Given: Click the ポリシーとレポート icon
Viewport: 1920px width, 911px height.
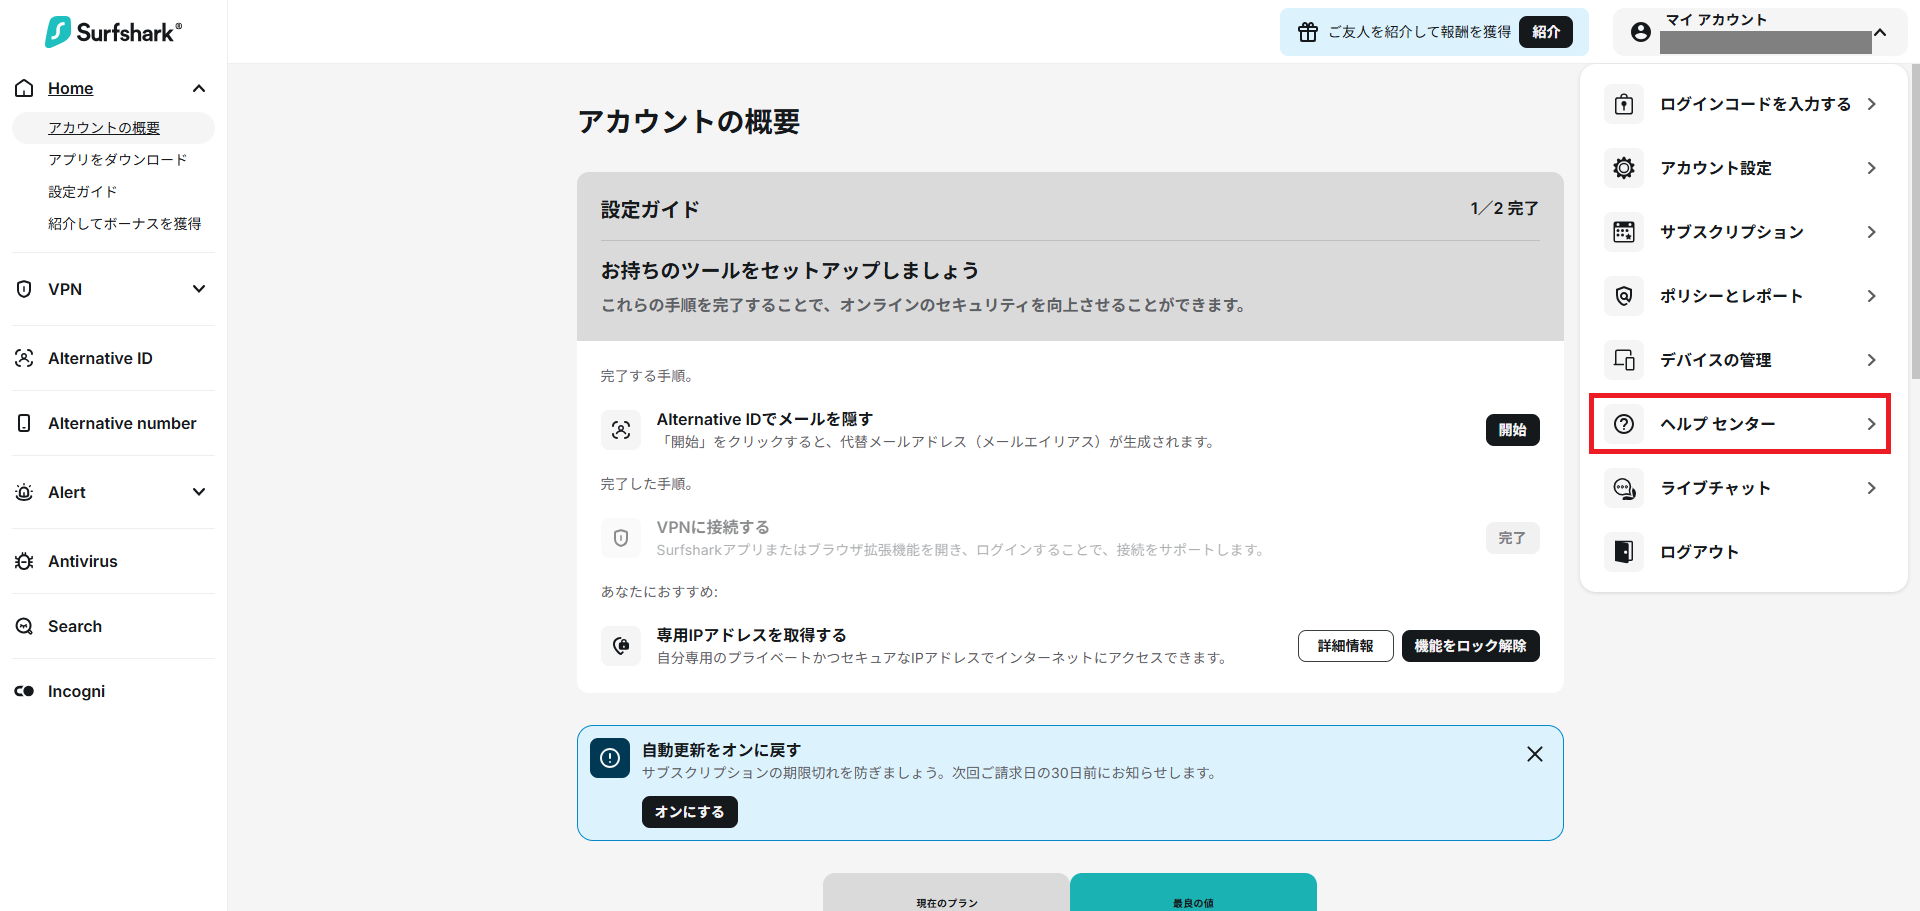Looking at the screenshot, I should [x=1624, y=296].
